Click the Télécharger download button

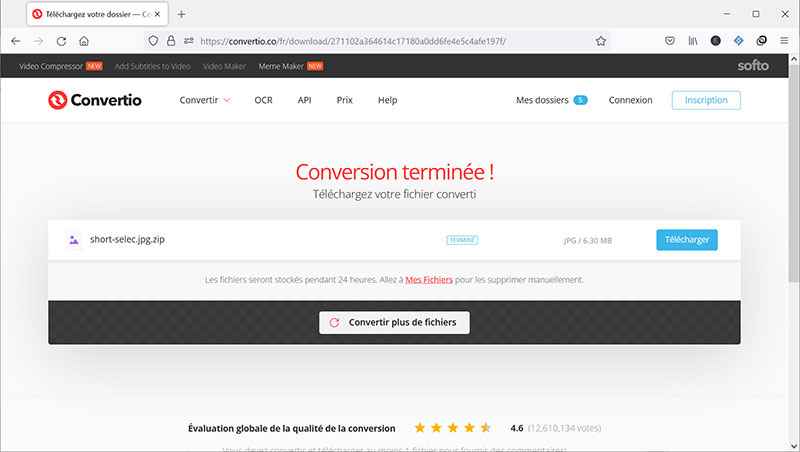[687, 240]
